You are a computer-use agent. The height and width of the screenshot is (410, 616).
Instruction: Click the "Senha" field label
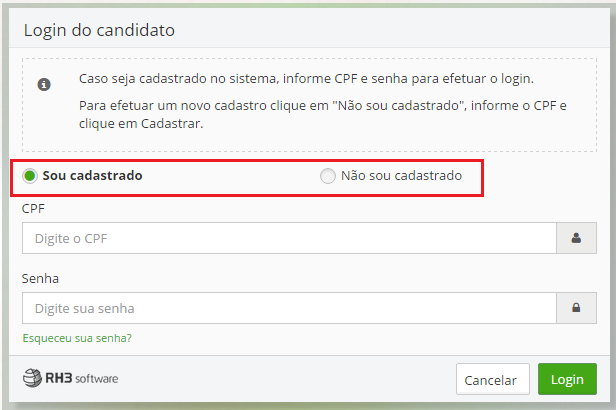pos(40,278)
